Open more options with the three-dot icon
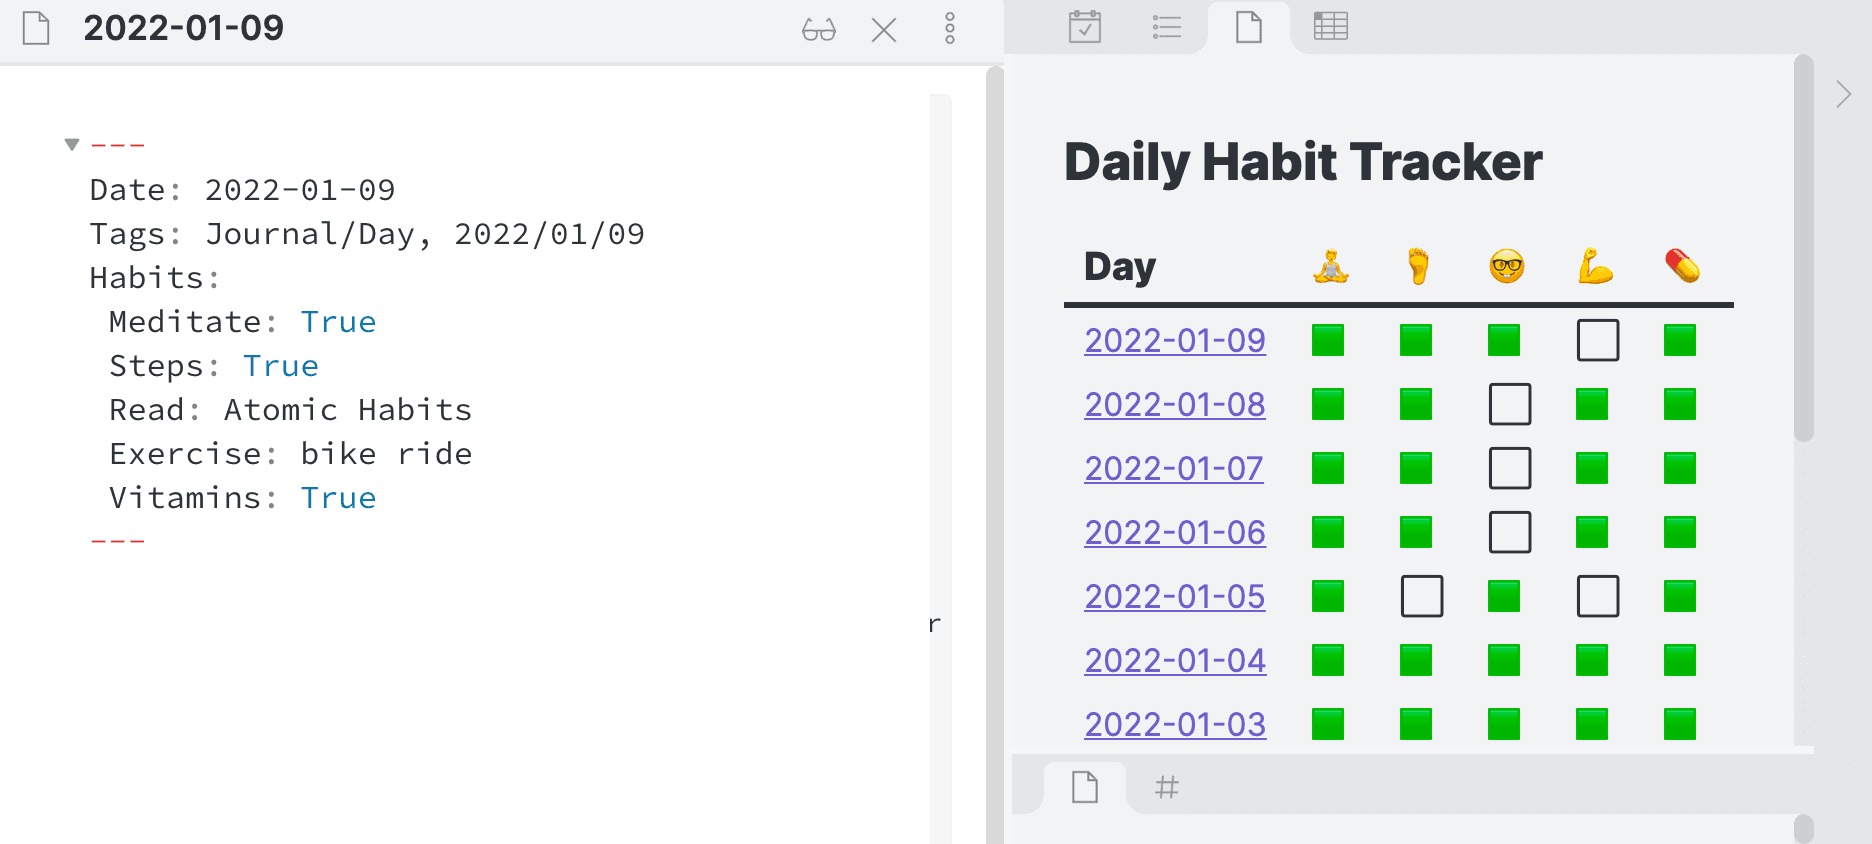 948,30
